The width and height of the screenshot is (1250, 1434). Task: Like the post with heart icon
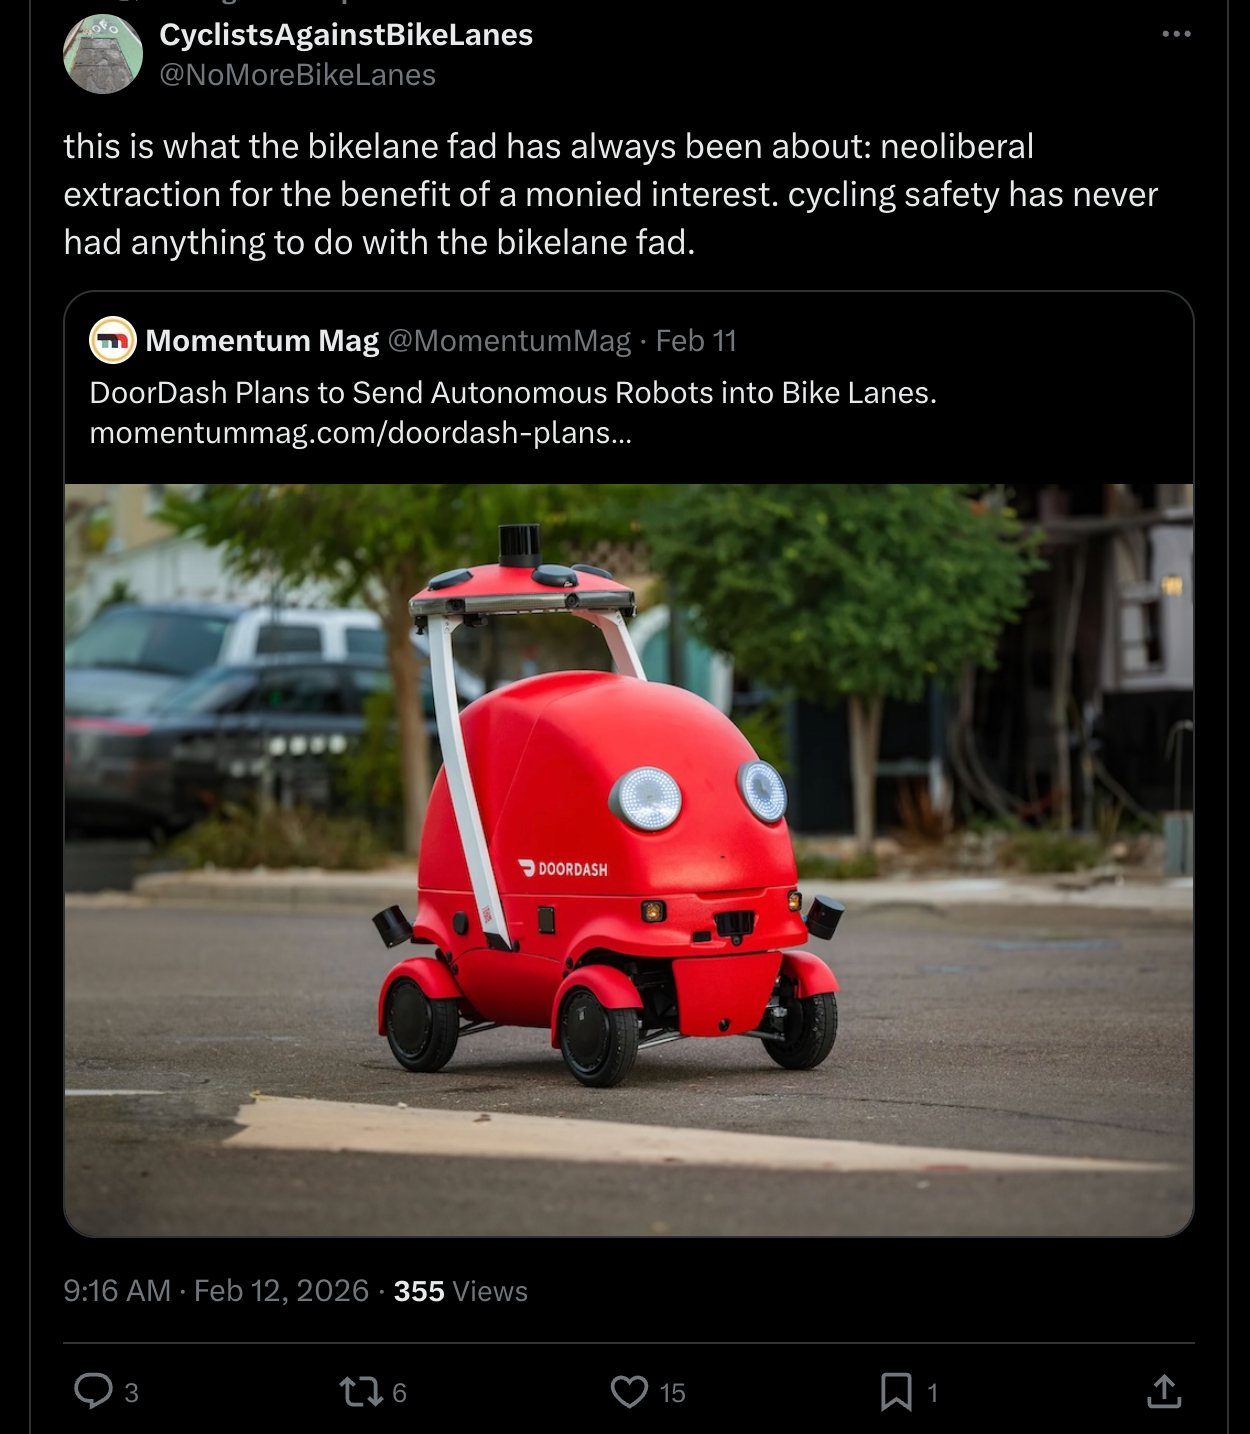click(629, 1391)
